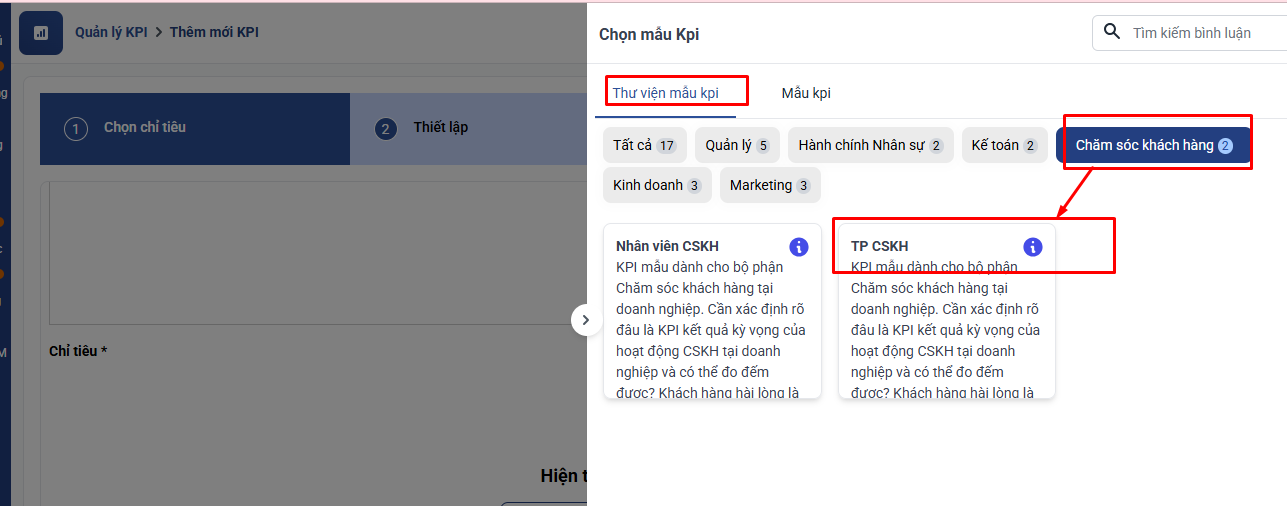The image size is (1287, 506).
Task: Select Chăm sóc khách hàng filter
Action: pos(1153,145)
